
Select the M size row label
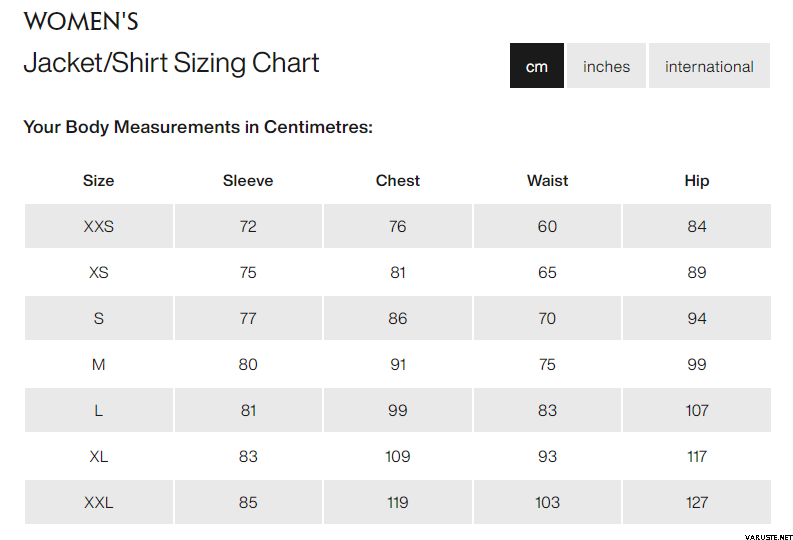pyautogui.click(x=99, y=365)
